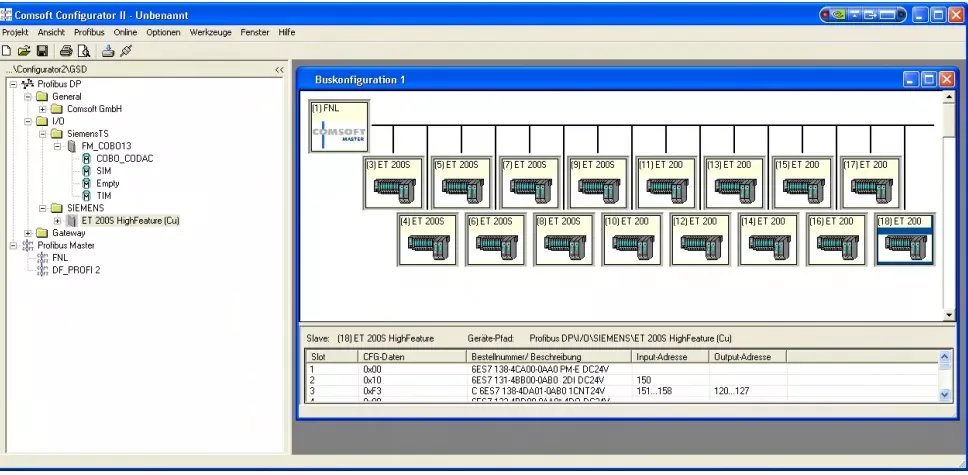The image size is (968, 475).
Task: Click the bus diagram scrollbar up arrow
Action: tap(949, 98)
